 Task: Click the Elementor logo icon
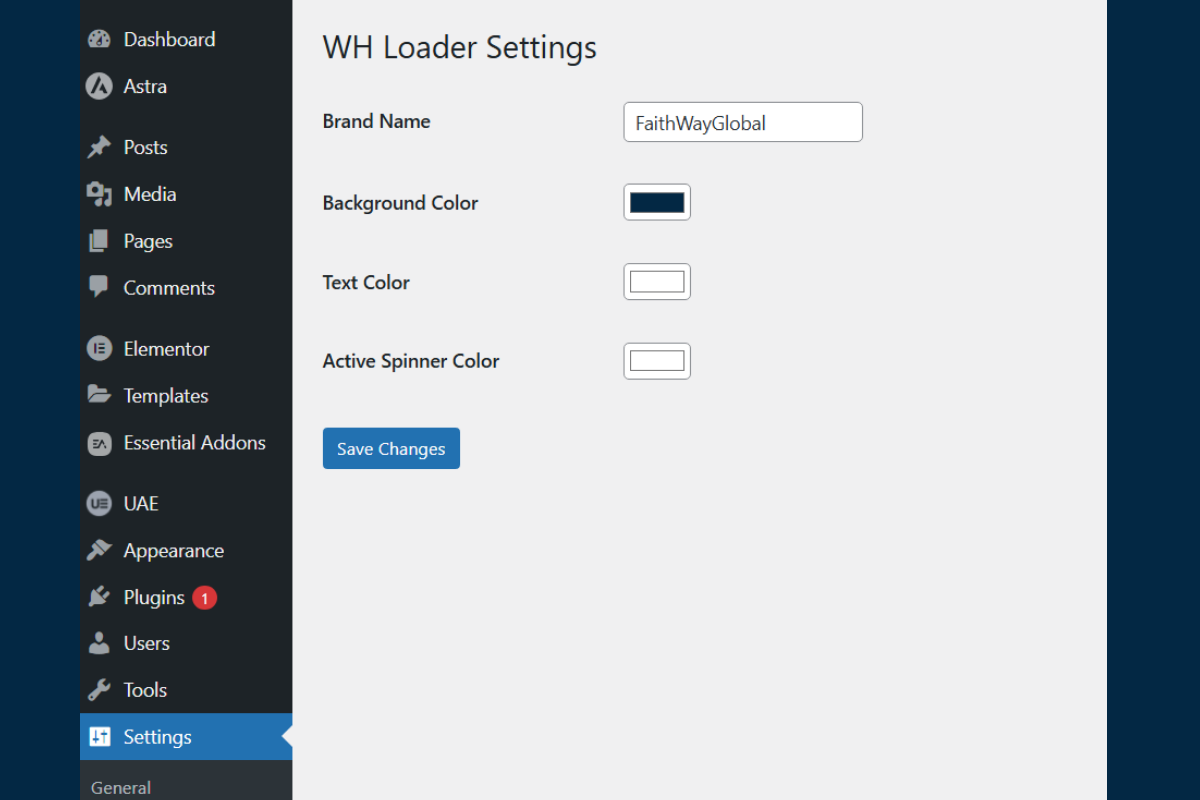99,349
